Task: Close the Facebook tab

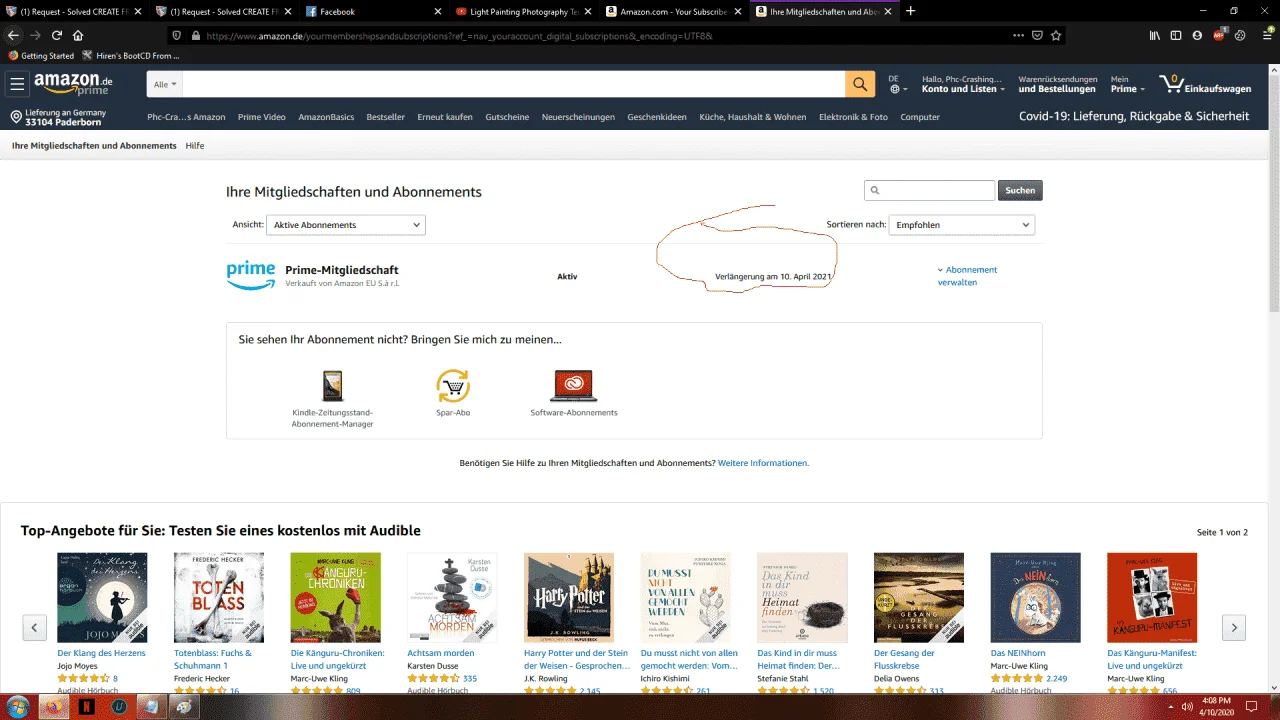Action: pos(438,11)
